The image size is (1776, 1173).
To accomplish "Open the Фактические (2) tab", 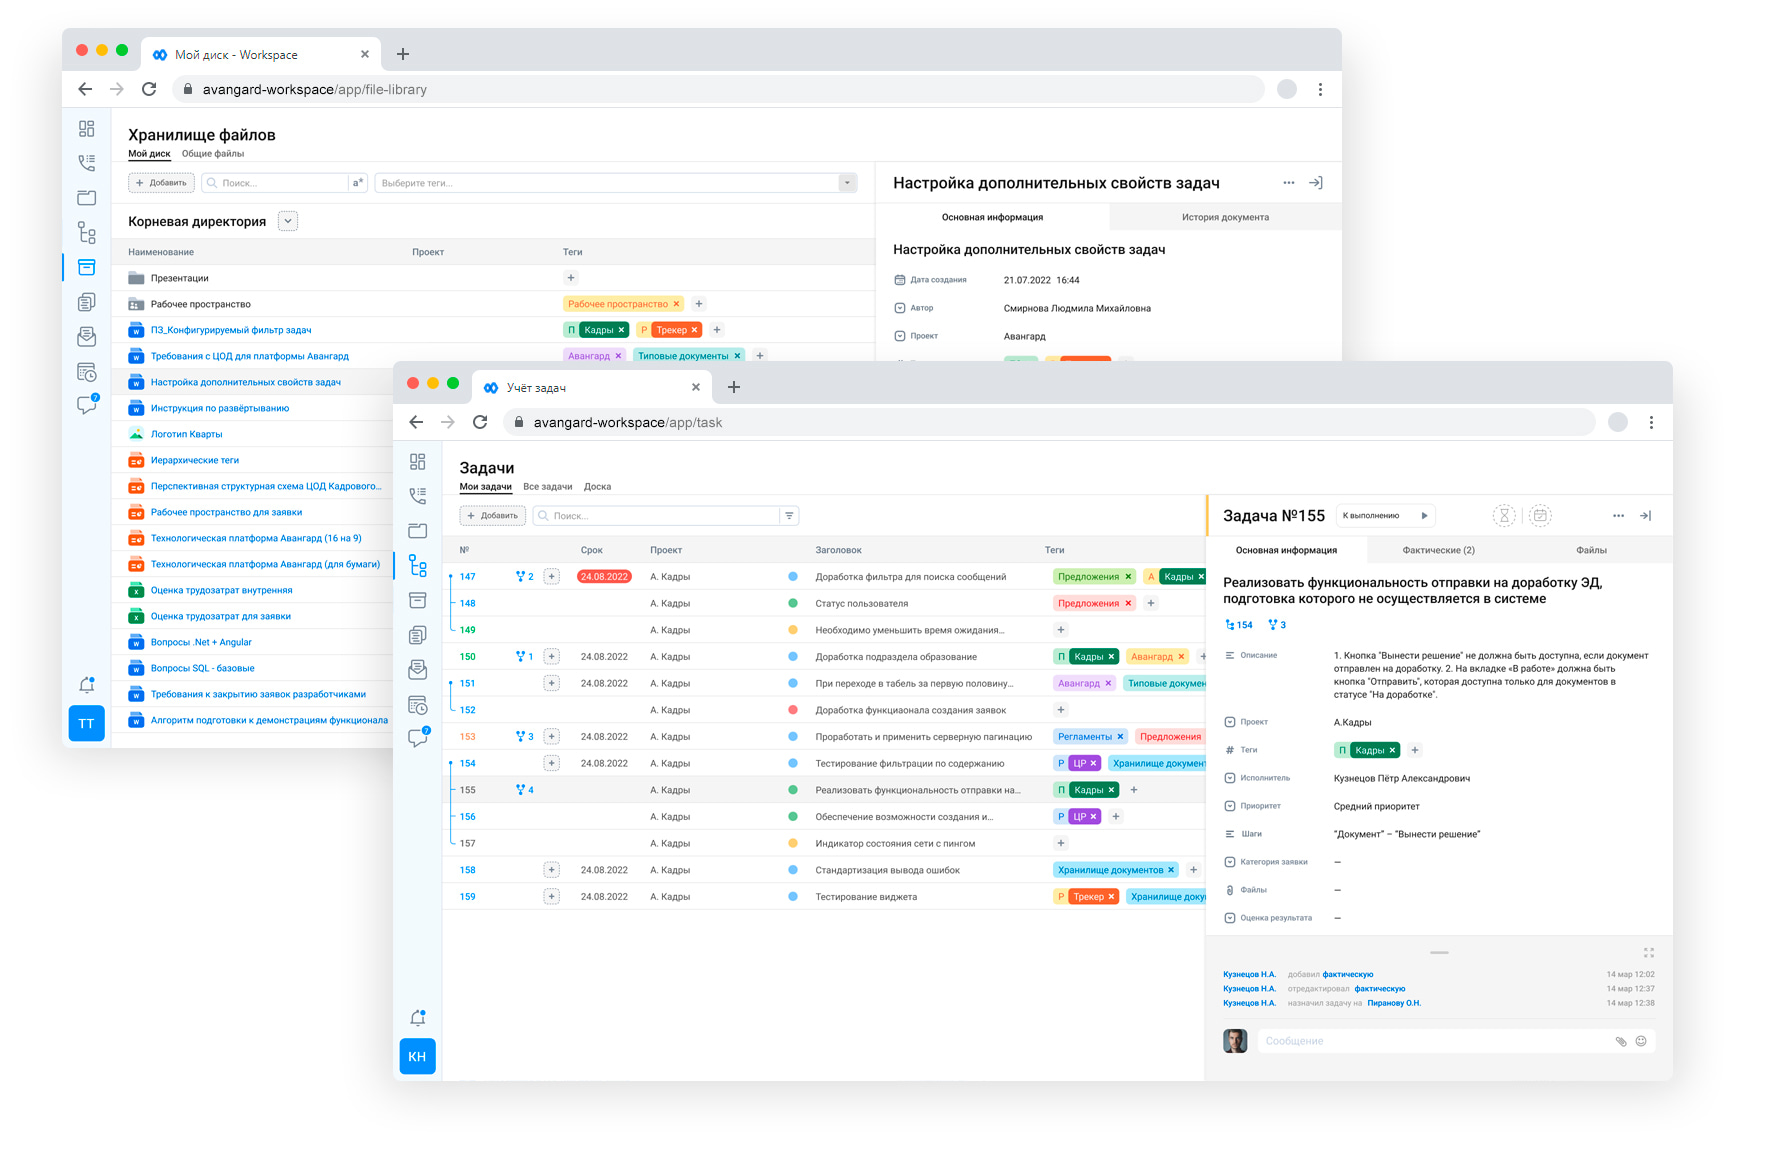I will [x=1438, y=550].
